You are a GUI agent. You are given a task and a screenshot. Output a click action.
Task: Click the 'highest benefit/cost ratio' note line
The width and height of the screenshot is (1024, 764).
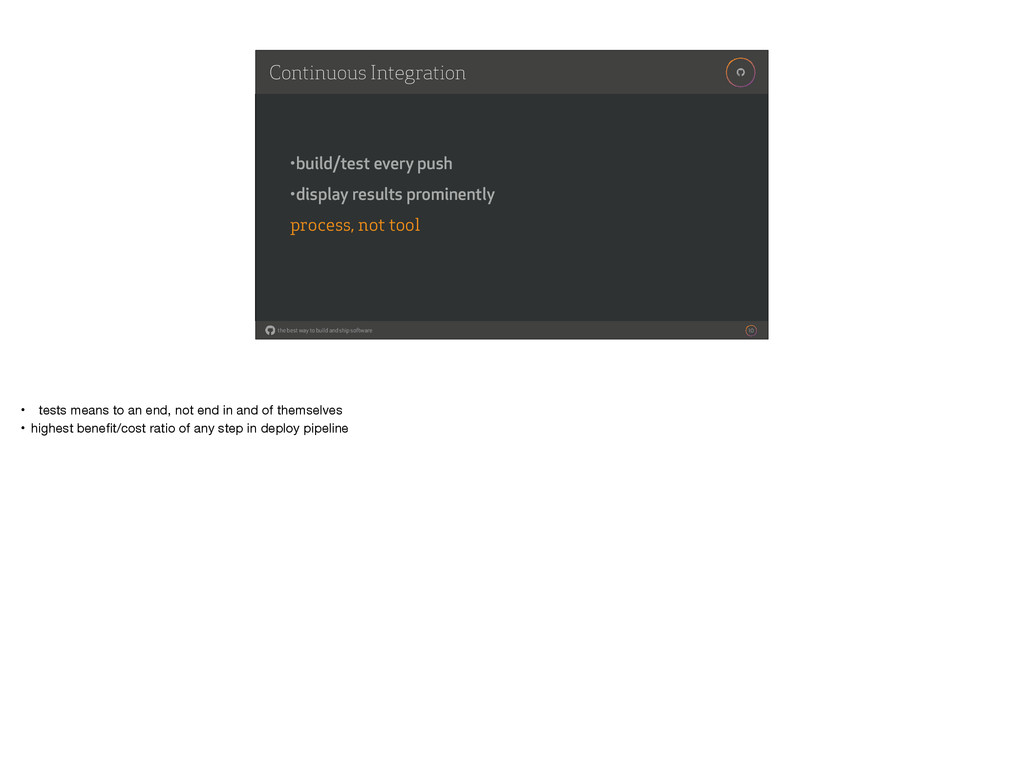point(189,428)
